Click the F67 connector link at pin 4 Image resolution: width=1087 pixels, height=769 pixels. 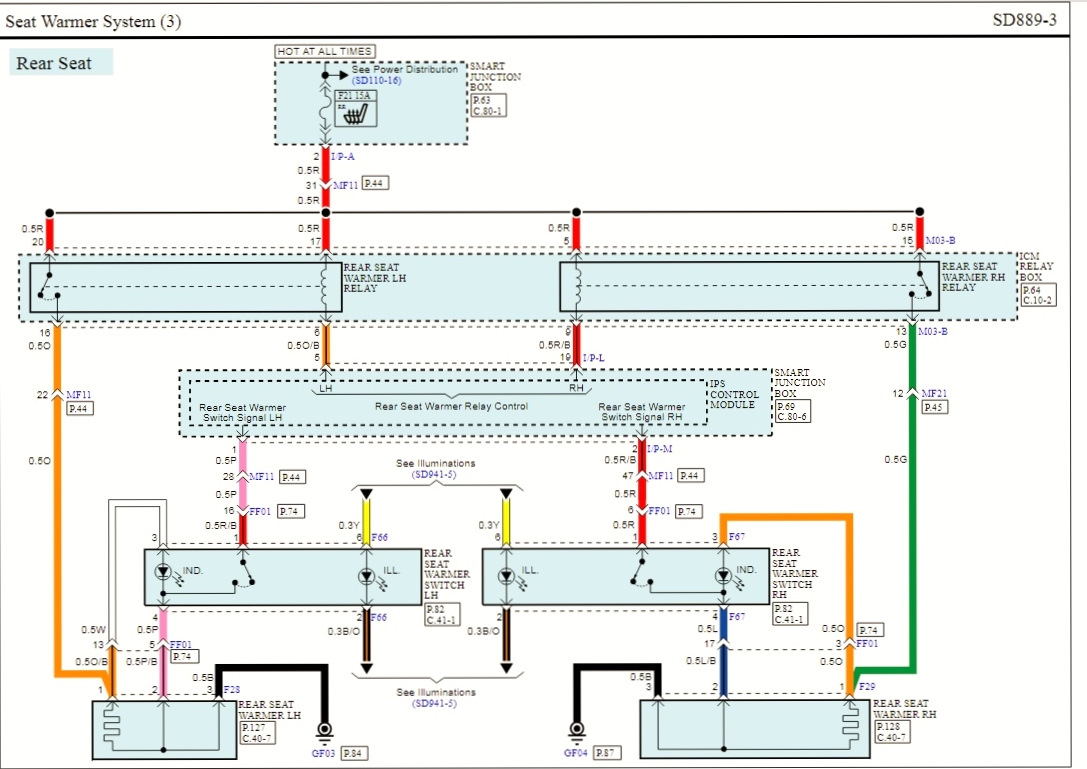[737, 616]
